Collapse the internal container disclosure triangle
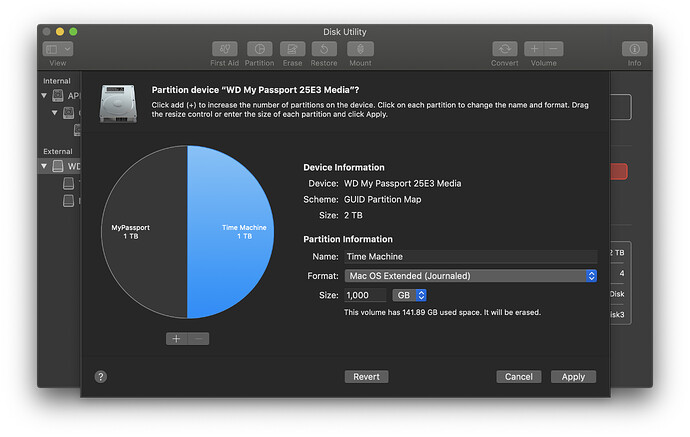 pyautogui.click(x=55, y=113)
